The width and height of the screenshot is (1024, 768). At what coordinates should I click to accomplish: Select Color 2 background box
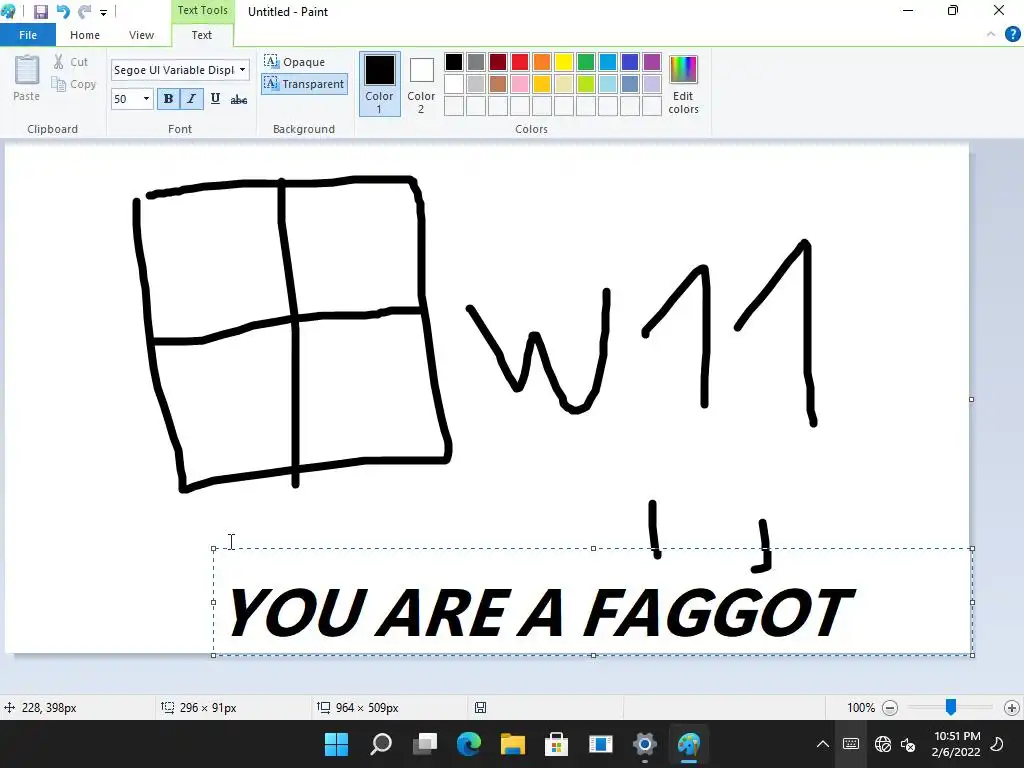click(421, 84)
